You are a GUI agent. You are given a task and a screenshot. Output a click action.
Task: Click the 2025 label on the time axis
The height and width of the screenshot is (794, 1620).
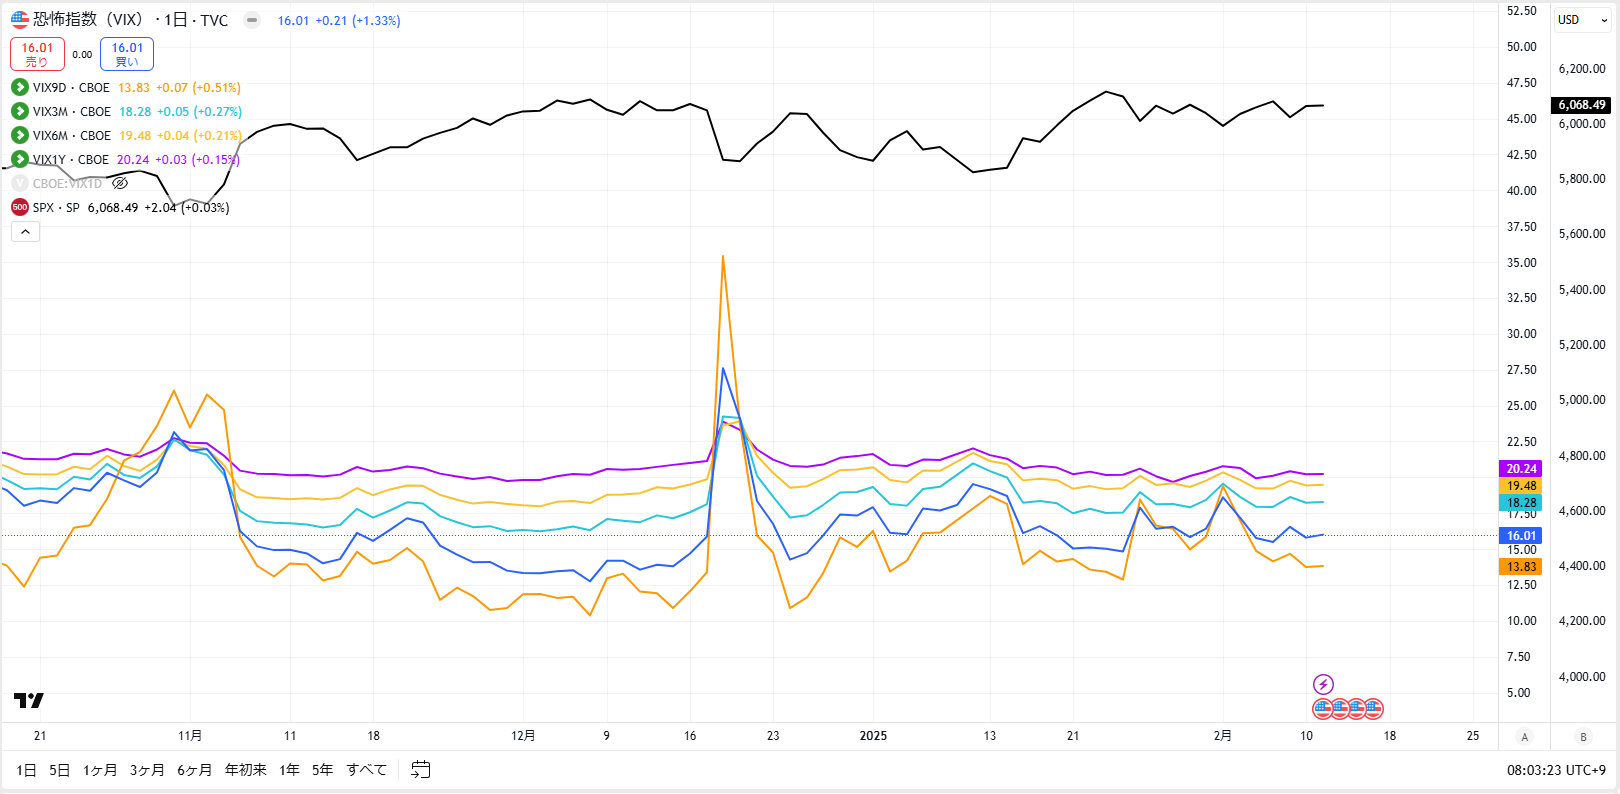pyautogui.click(x=873, y=736)
